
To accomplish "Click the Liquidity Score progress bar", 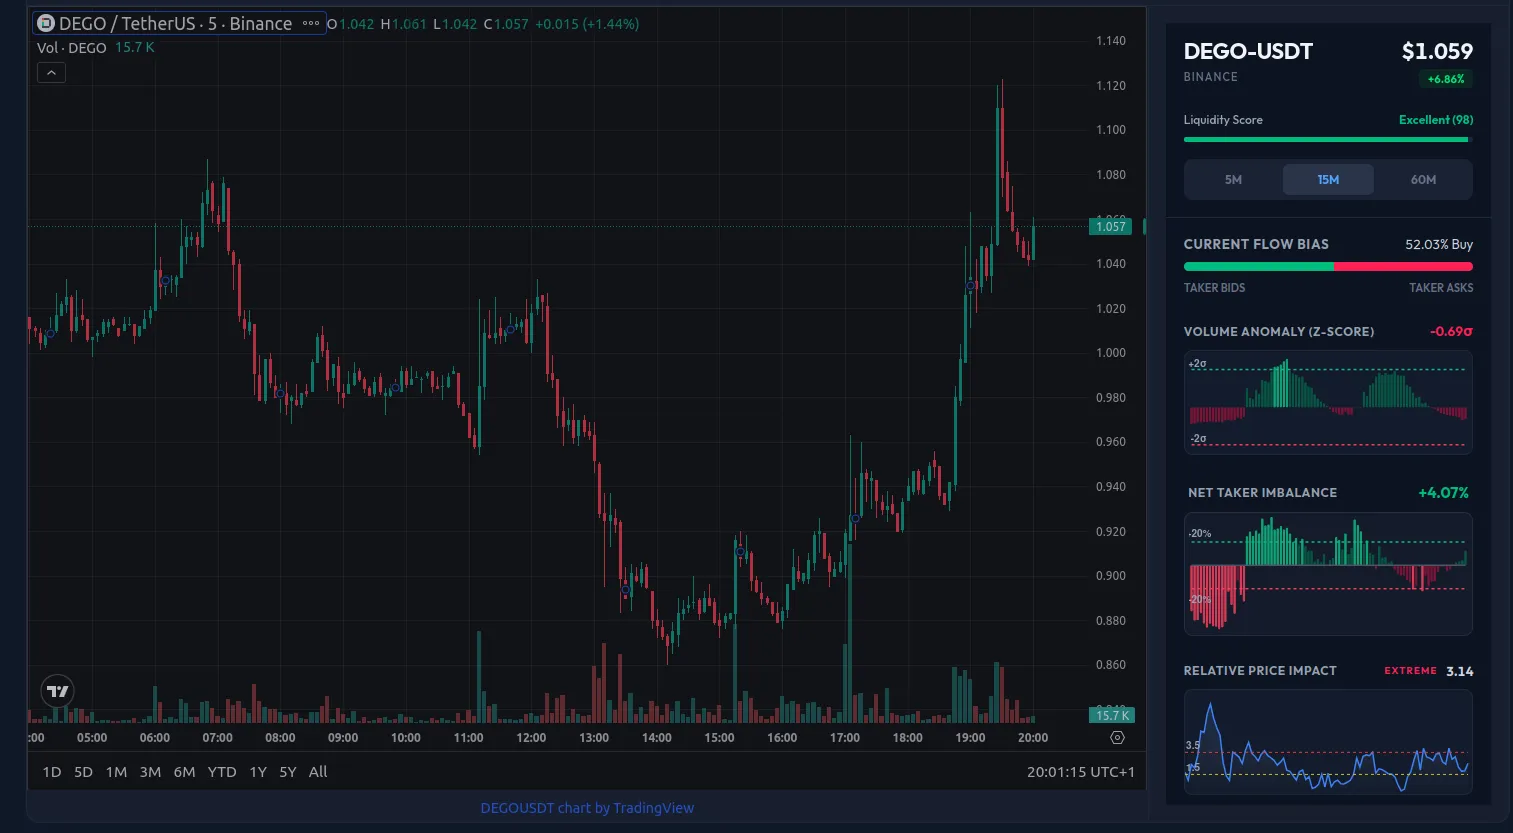I will pos(1327,140).
